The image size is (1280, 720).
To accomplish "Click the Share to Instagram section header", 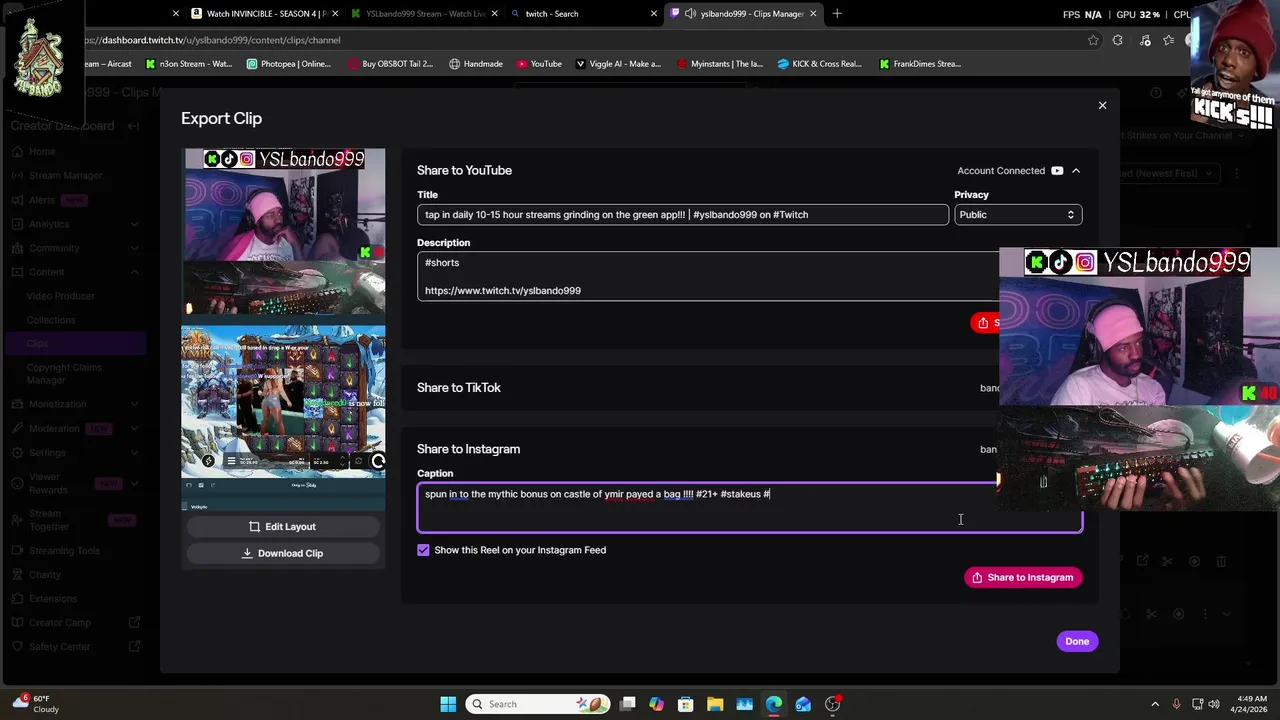I will (468, 449).
